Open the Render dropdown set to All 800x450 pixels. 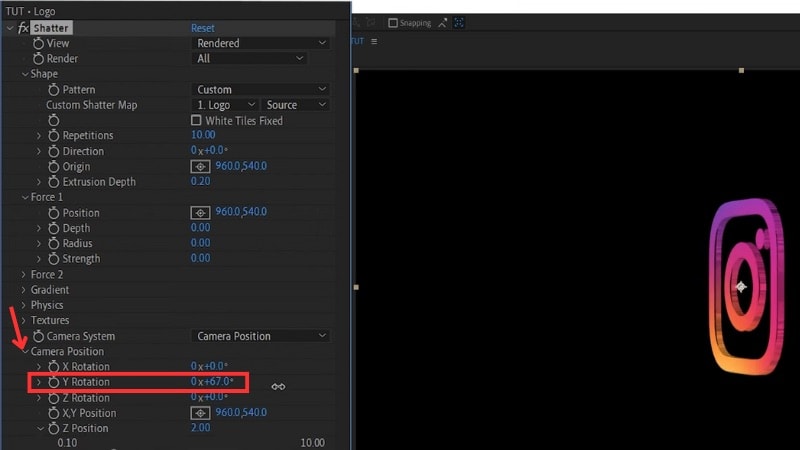[x=249, y=59]
